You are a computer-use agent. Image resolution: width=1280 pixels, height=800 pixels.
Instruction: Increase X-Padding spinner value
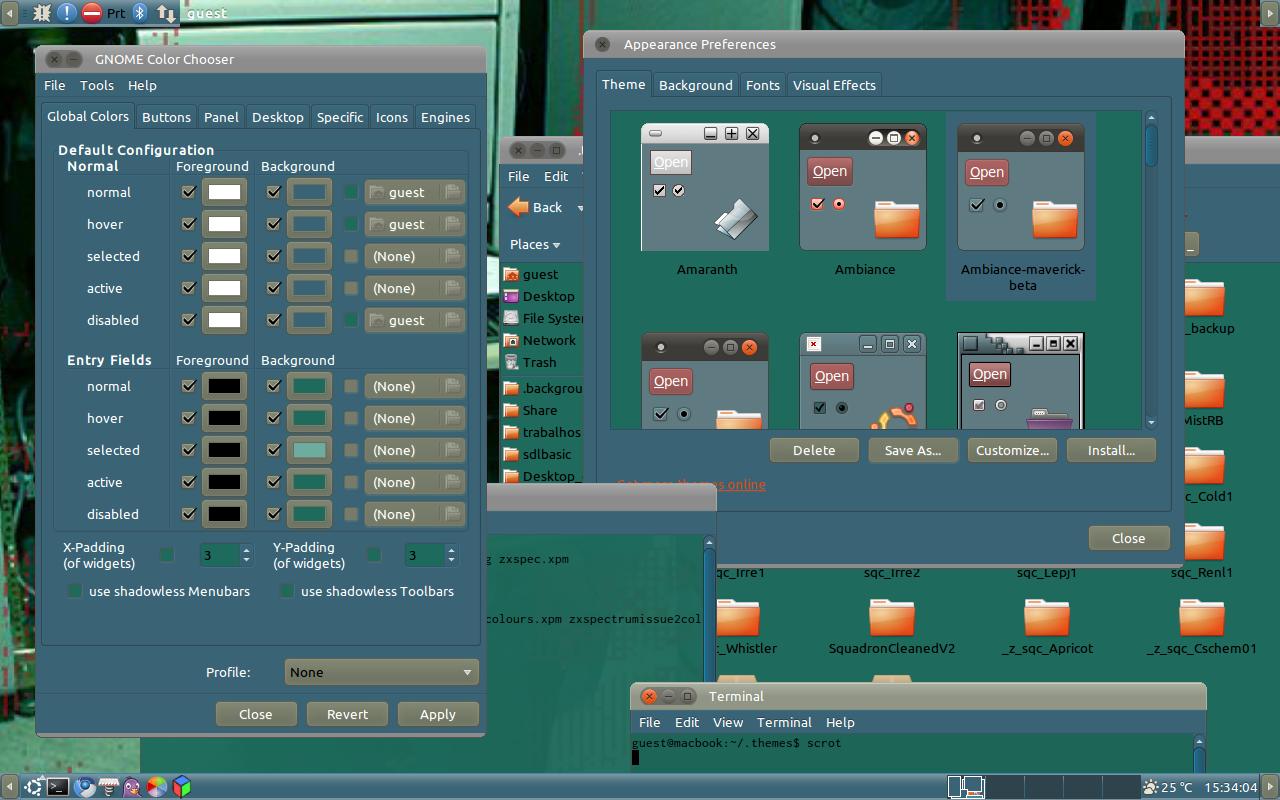point(246,549)
